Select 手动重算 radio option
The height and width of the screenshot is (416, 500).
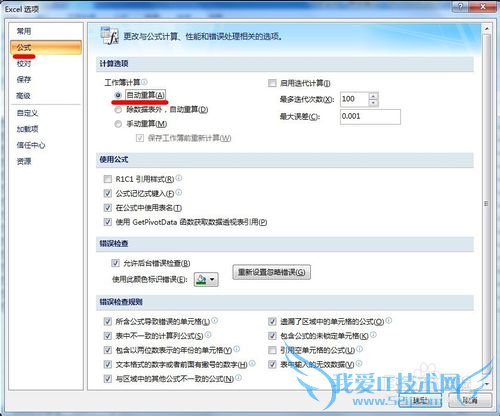click(x=118, y=124)
